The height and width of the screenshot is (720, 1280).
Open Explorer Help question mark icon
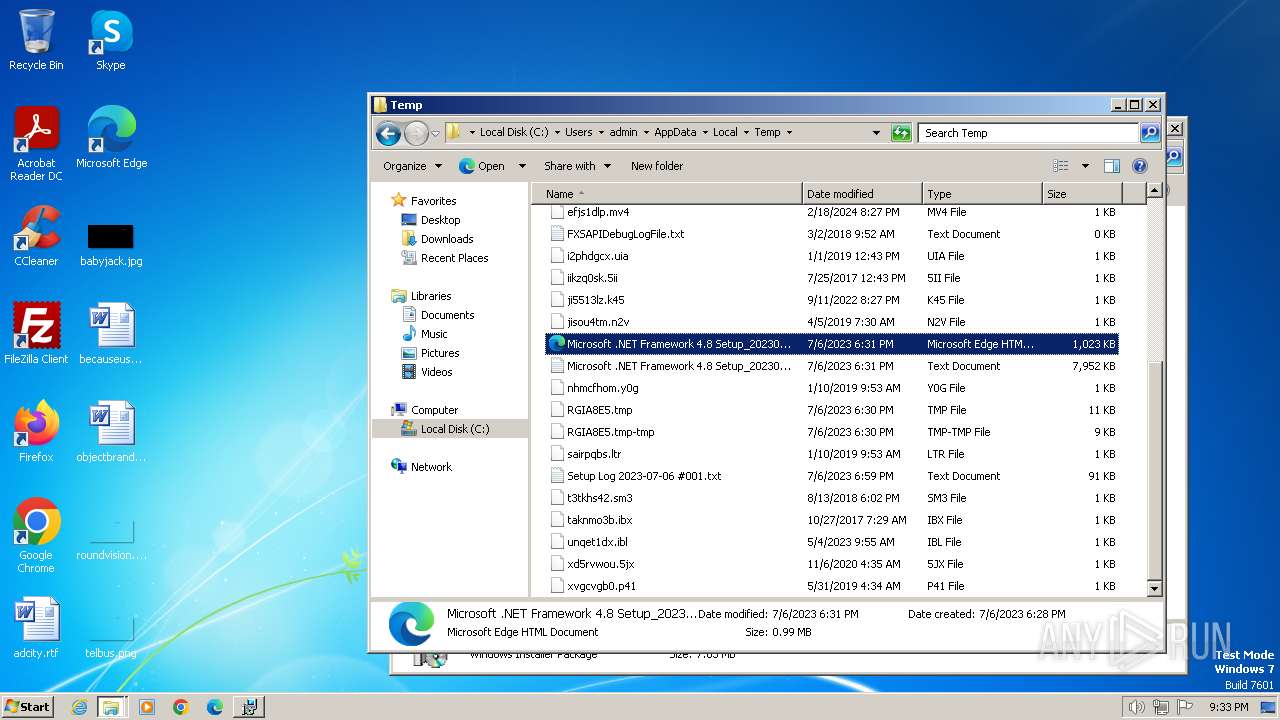coord(1139,166)
